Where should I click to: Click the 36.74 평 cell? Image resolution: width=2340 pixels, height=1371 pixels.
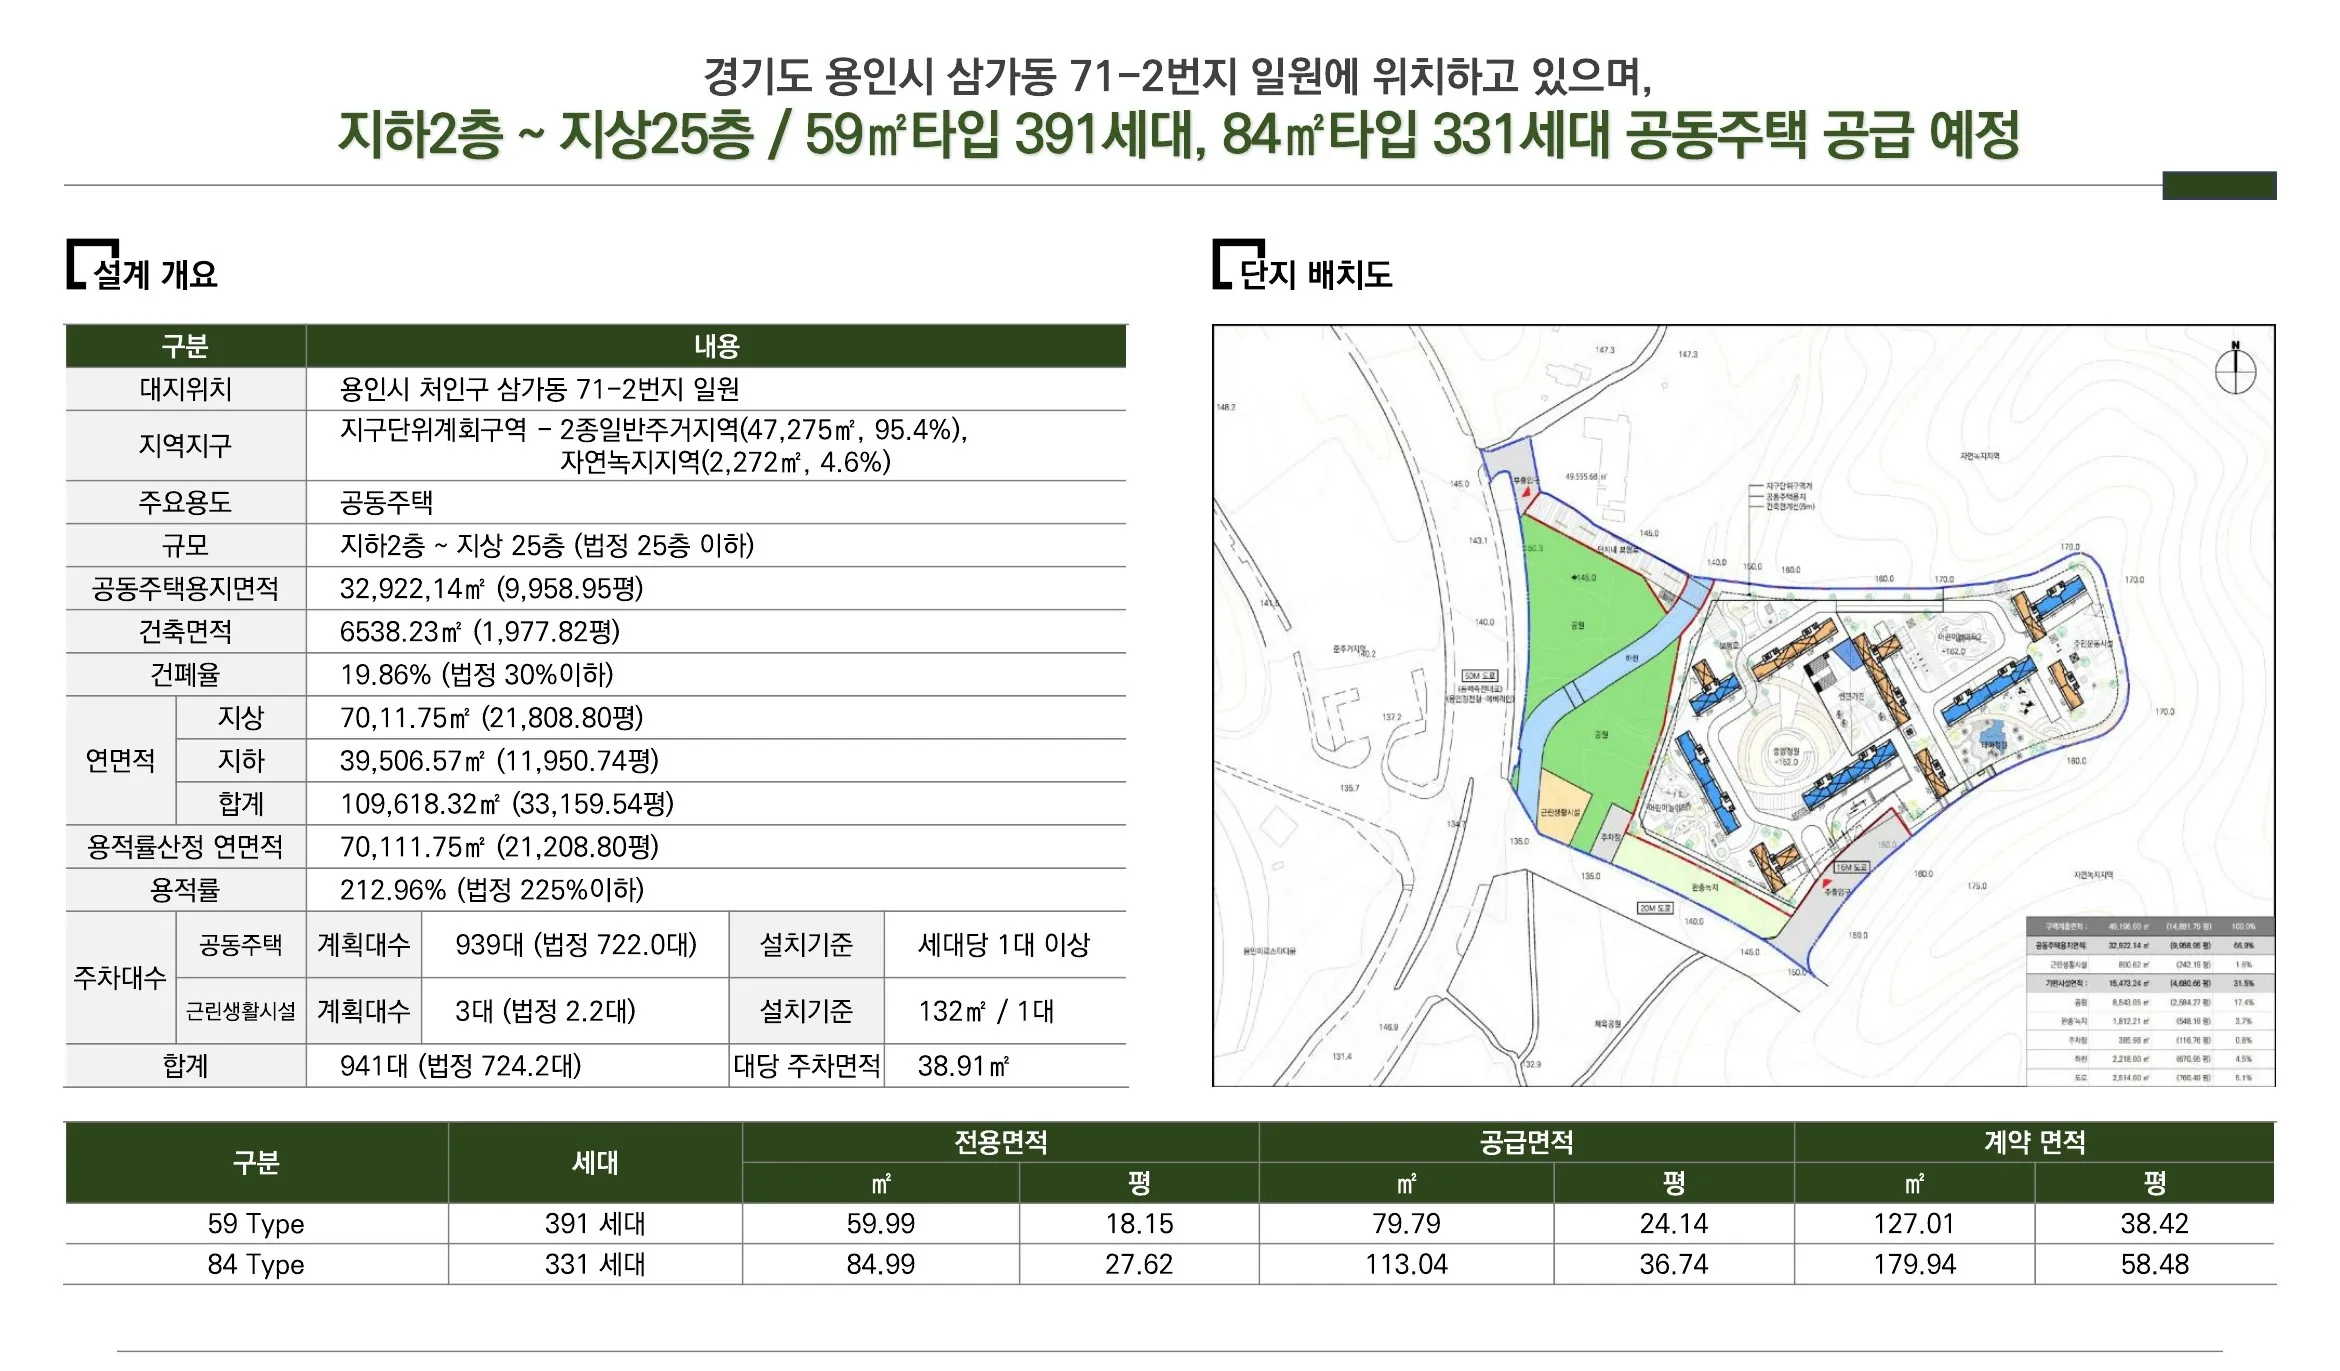(x=1674, y=1264)
